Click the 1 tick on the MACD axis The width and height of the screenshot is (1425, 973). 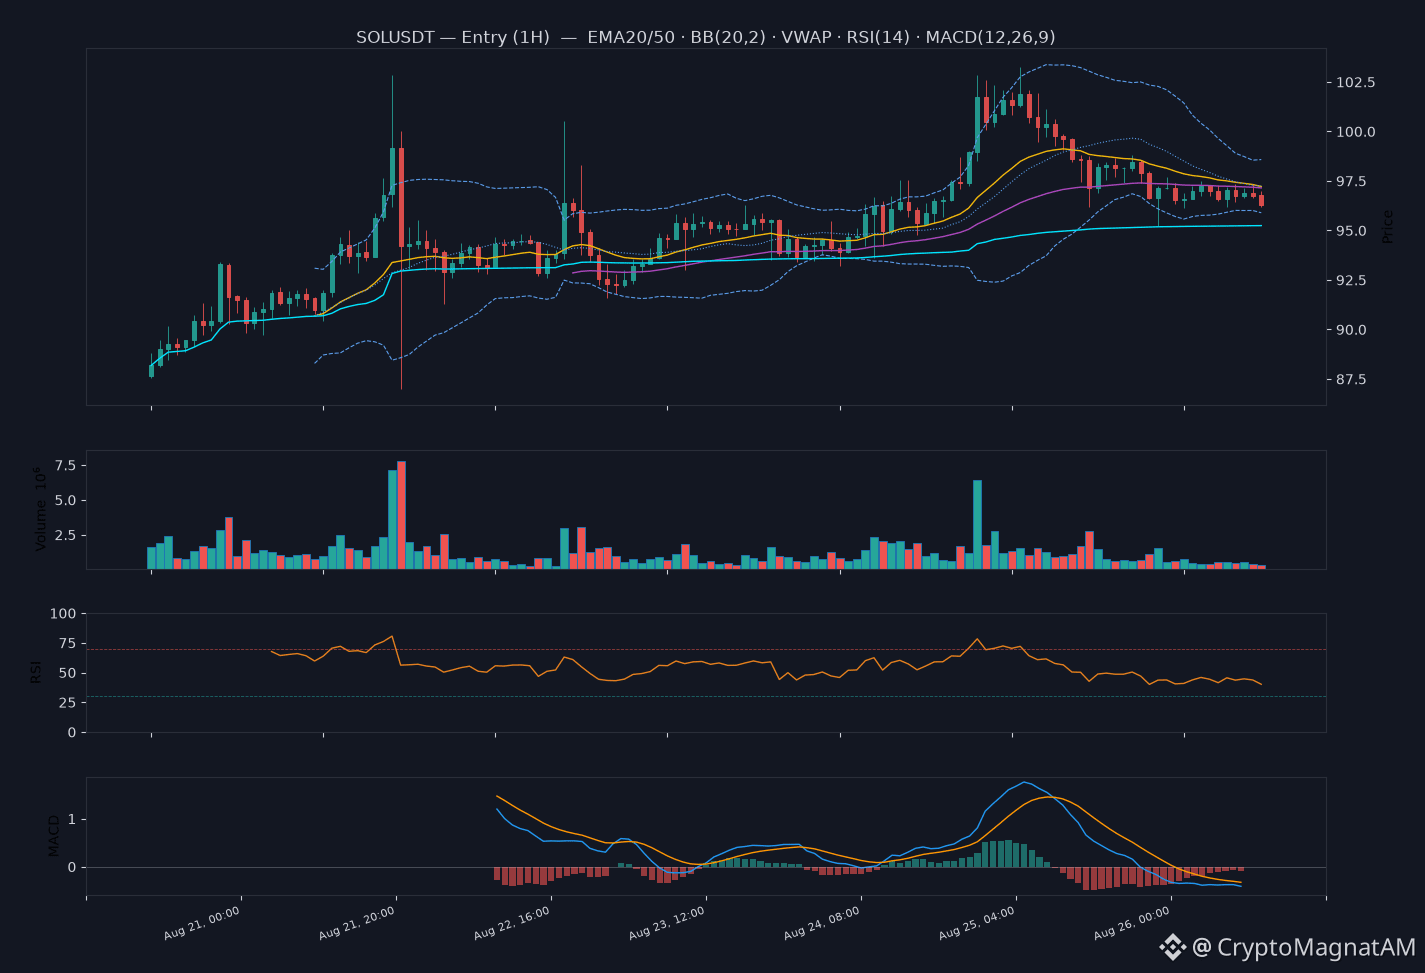click(72, 819)
